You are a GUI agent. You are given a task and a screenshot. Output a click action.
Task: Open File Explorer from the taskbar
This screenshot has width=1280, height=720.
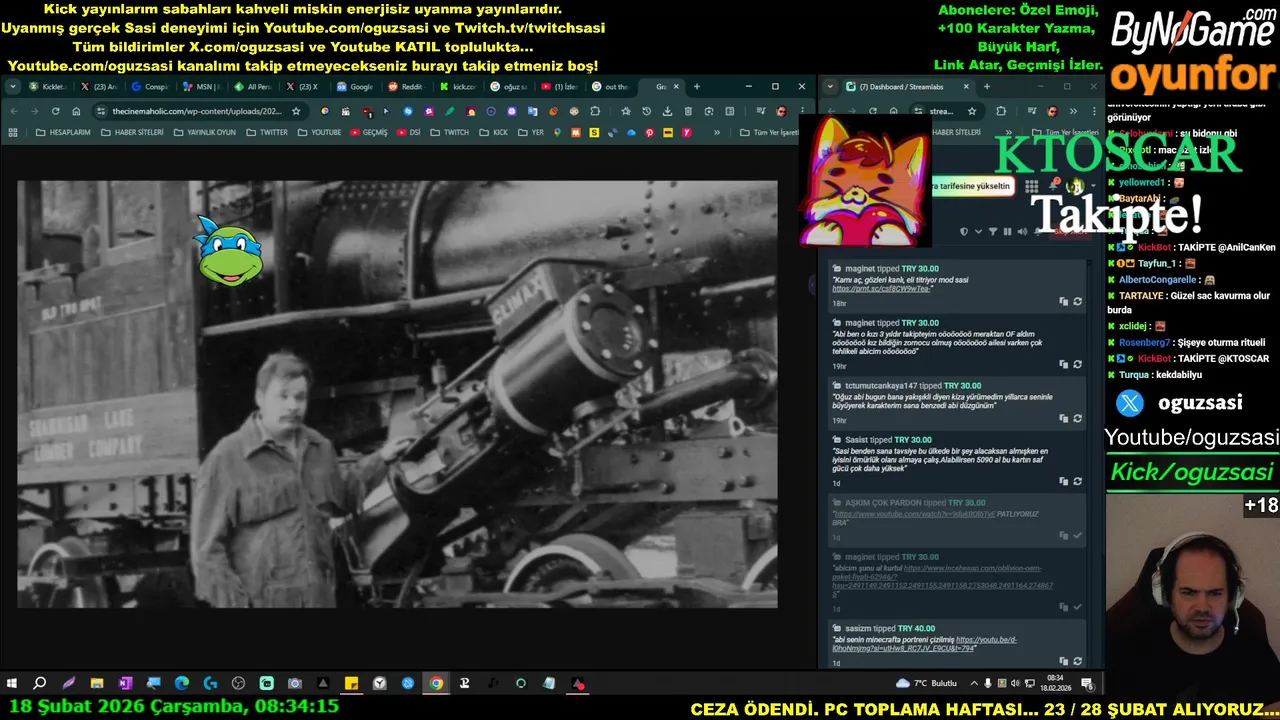point(97,684)
